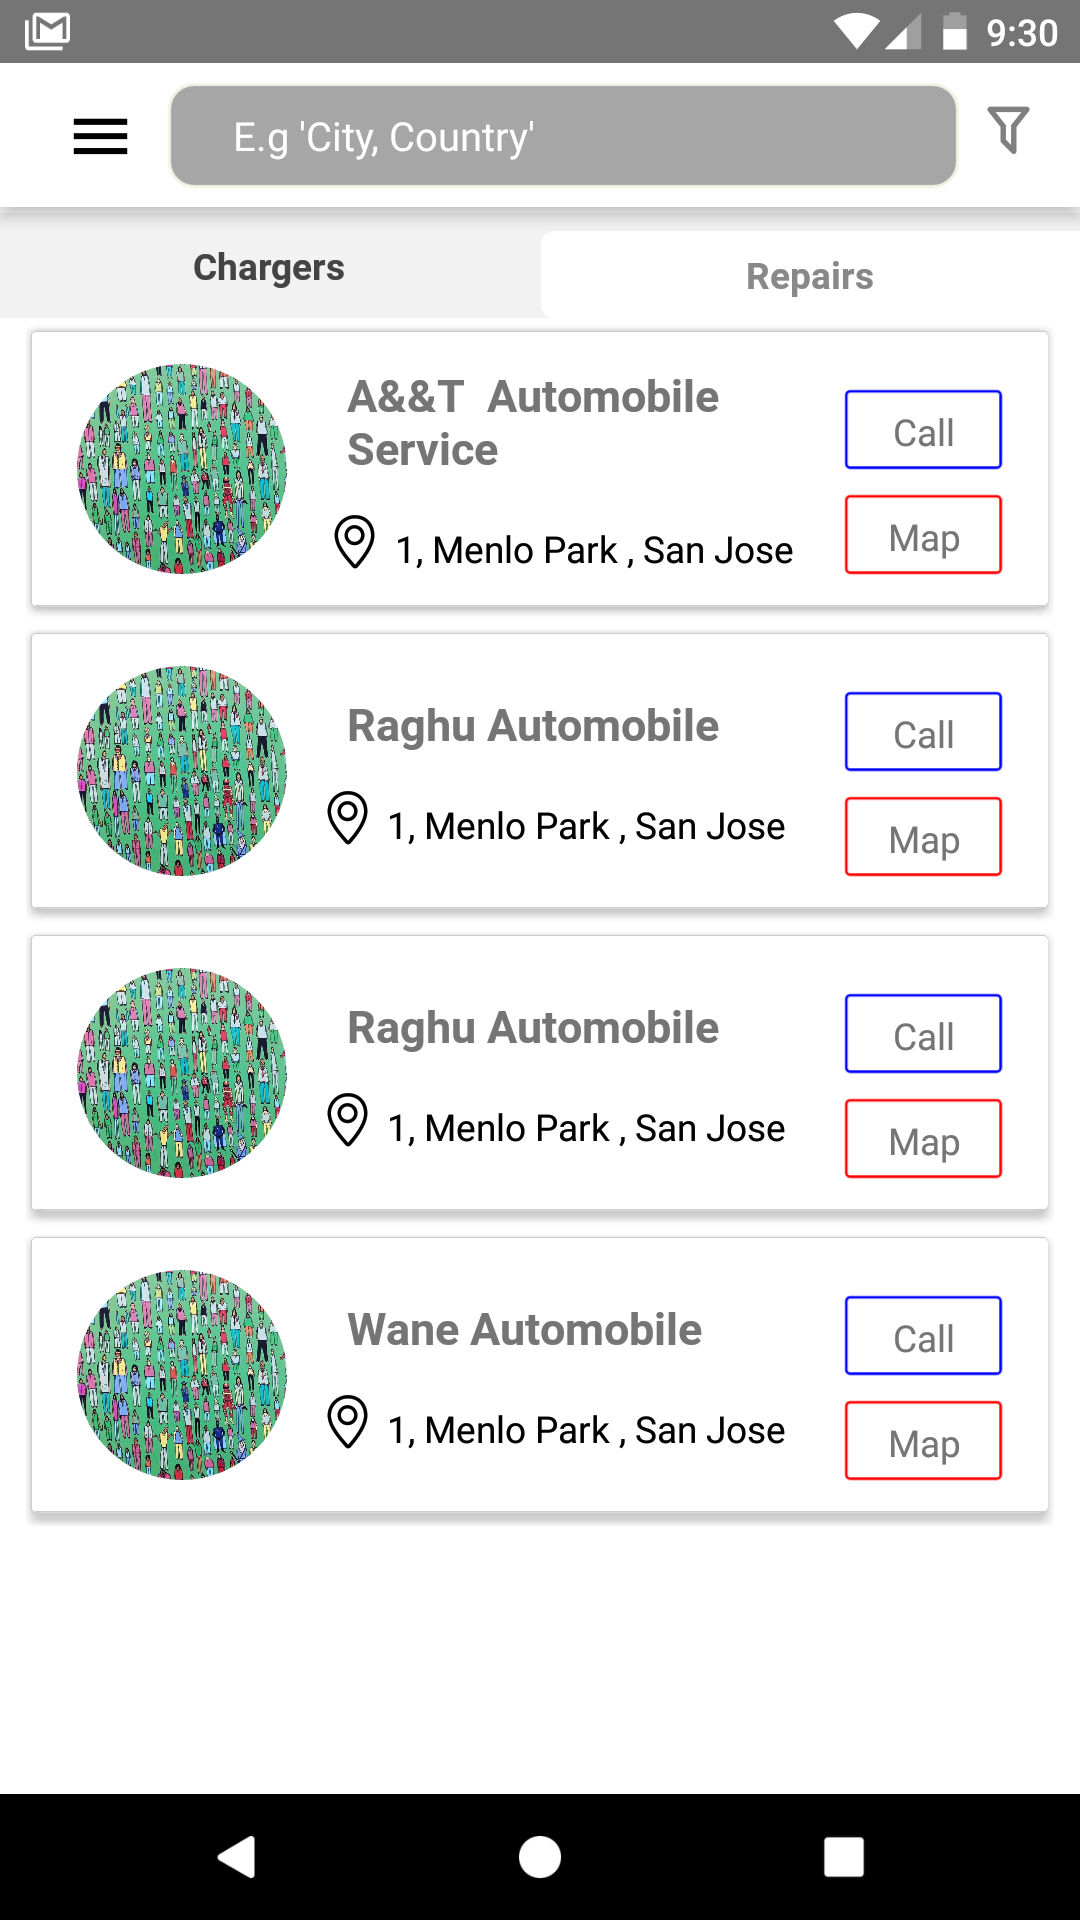
Task: Call Wane Automobile
Action: pos(923,1336)
